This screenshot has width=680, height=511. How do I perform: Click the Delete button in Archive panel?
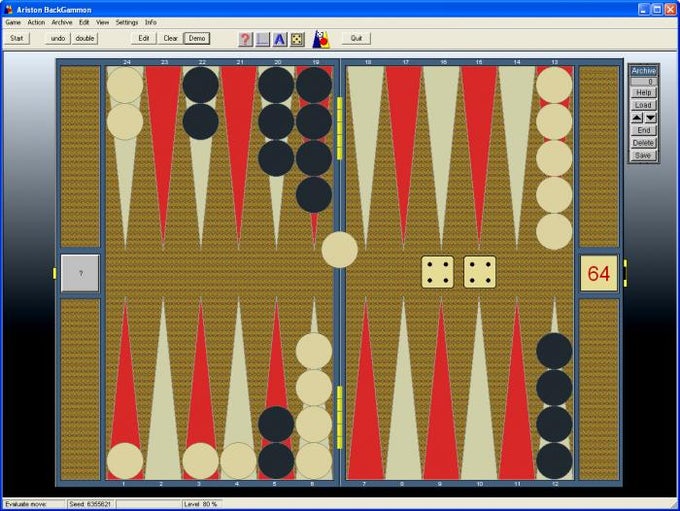644,143
